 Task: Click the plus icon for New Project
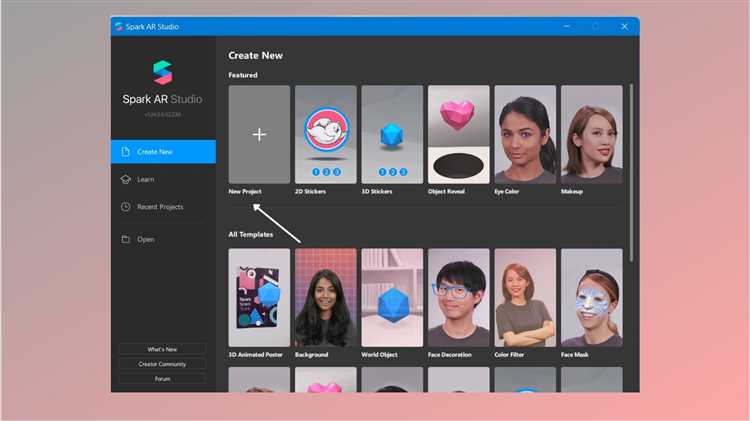click(259, 134)
